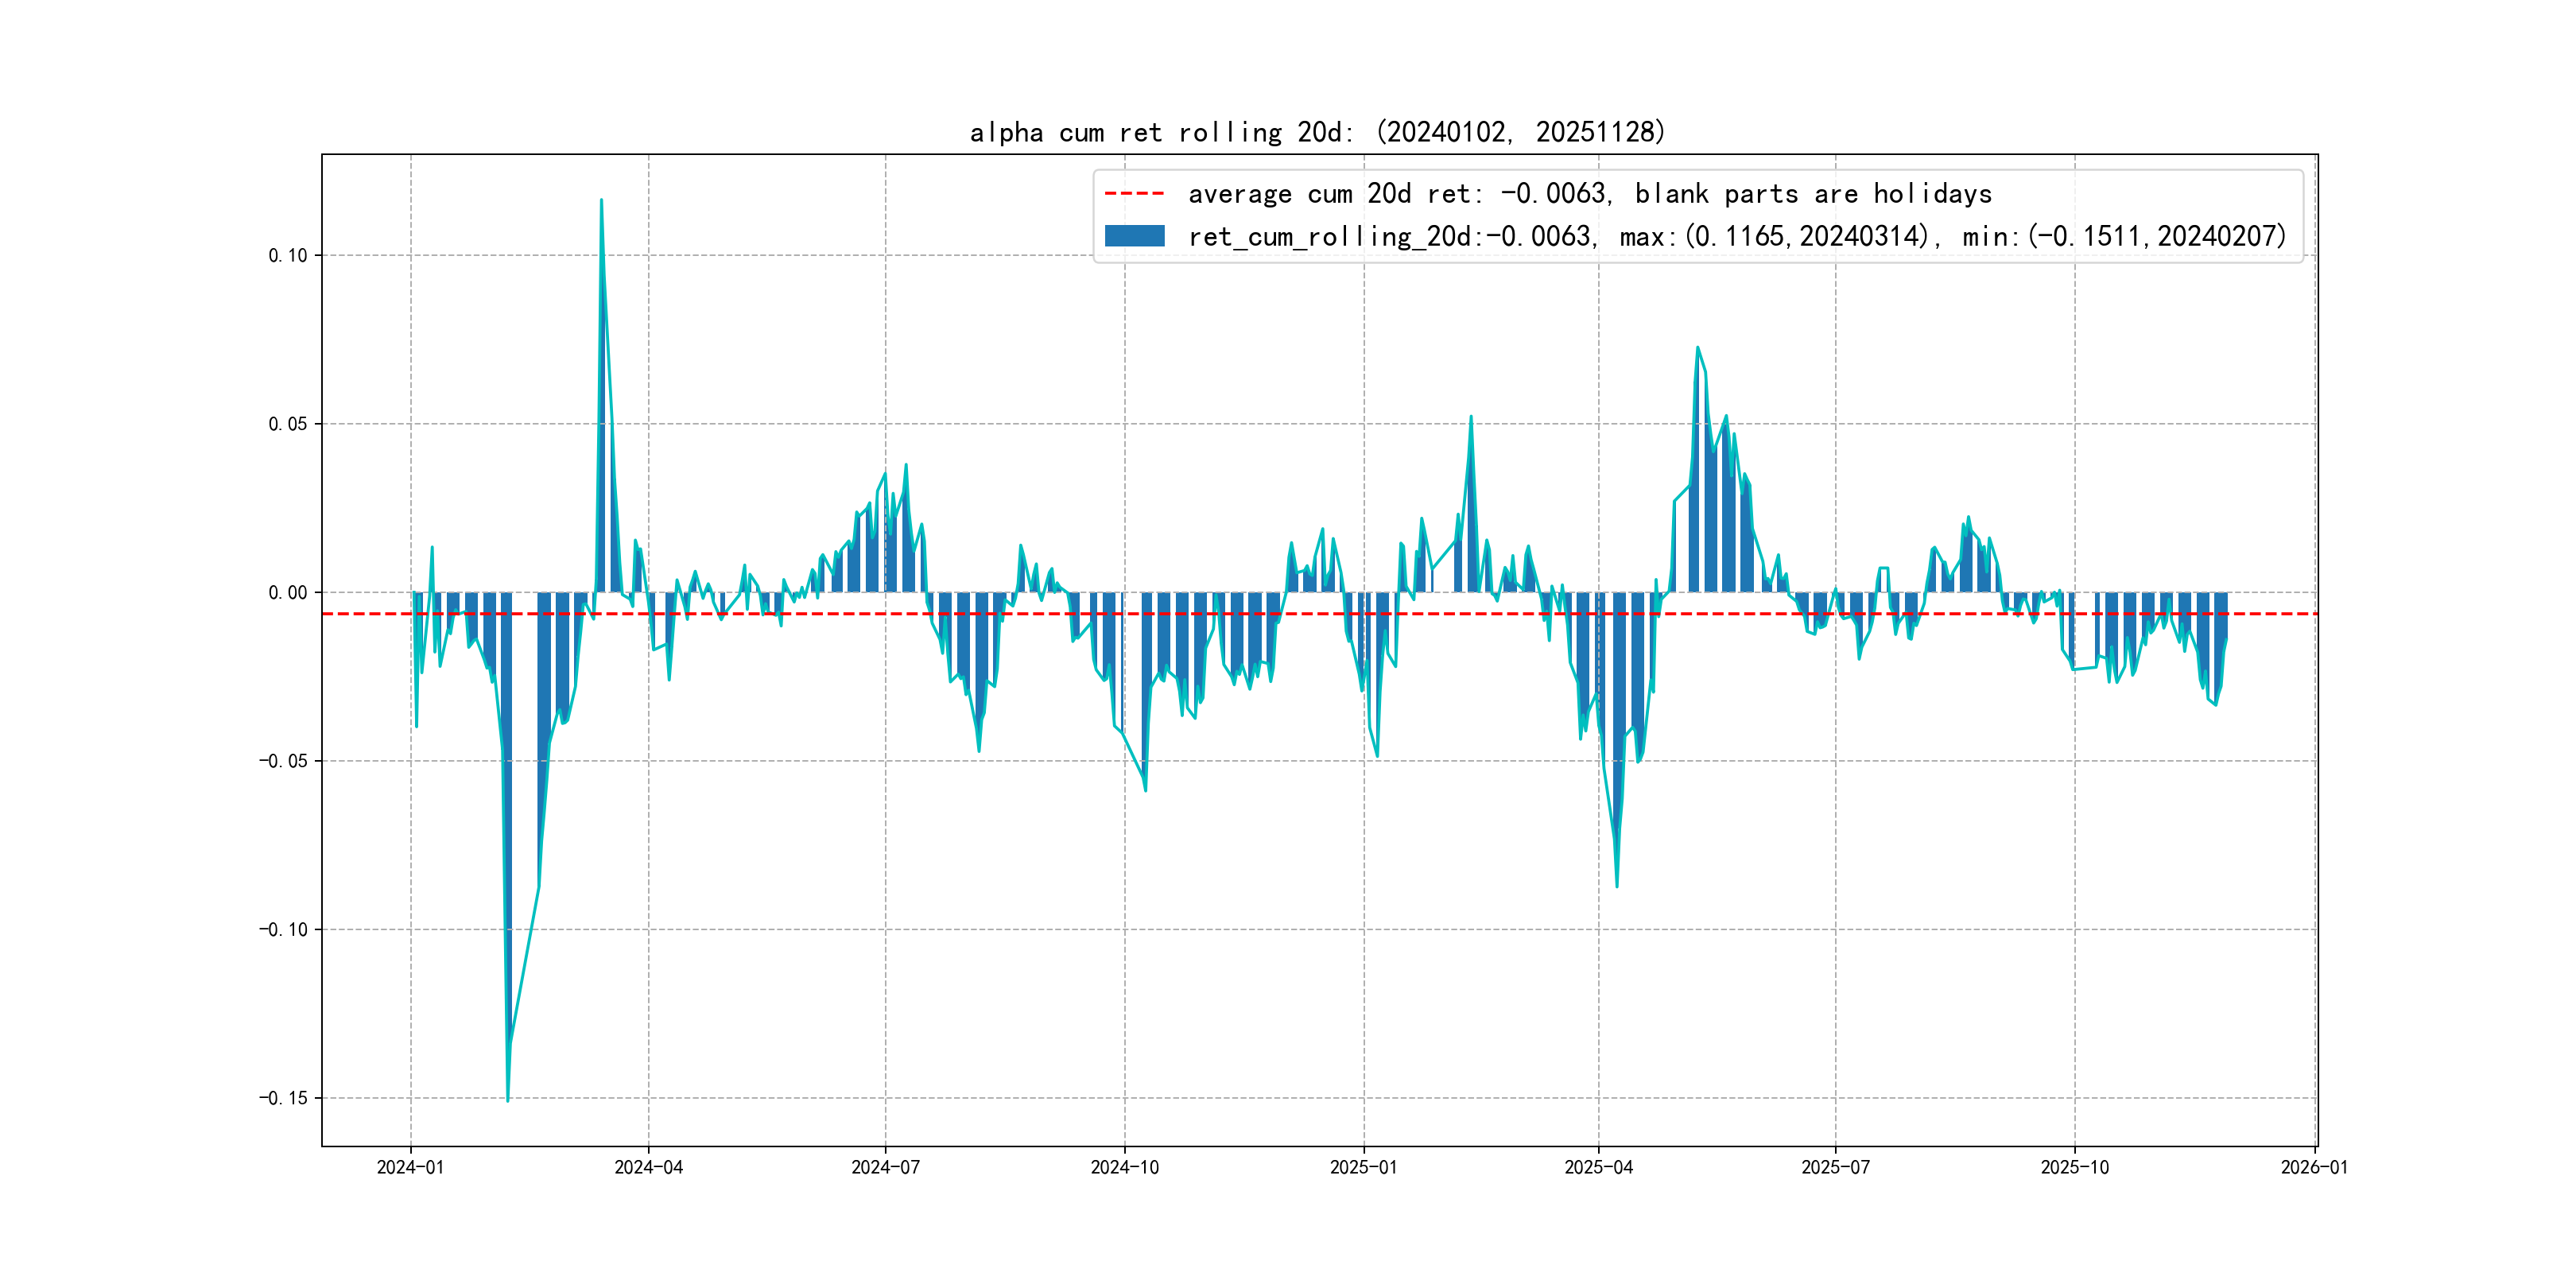Click the ret_cum_rolling_20d legend label
This screenshot has width=2576, height=1288.
[x=1736, y=237]
